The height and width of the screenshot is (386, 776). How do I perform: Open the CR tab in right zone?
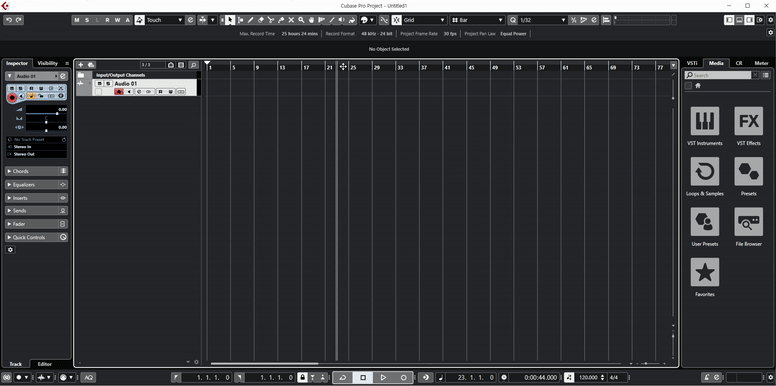(x=738, y=63)
